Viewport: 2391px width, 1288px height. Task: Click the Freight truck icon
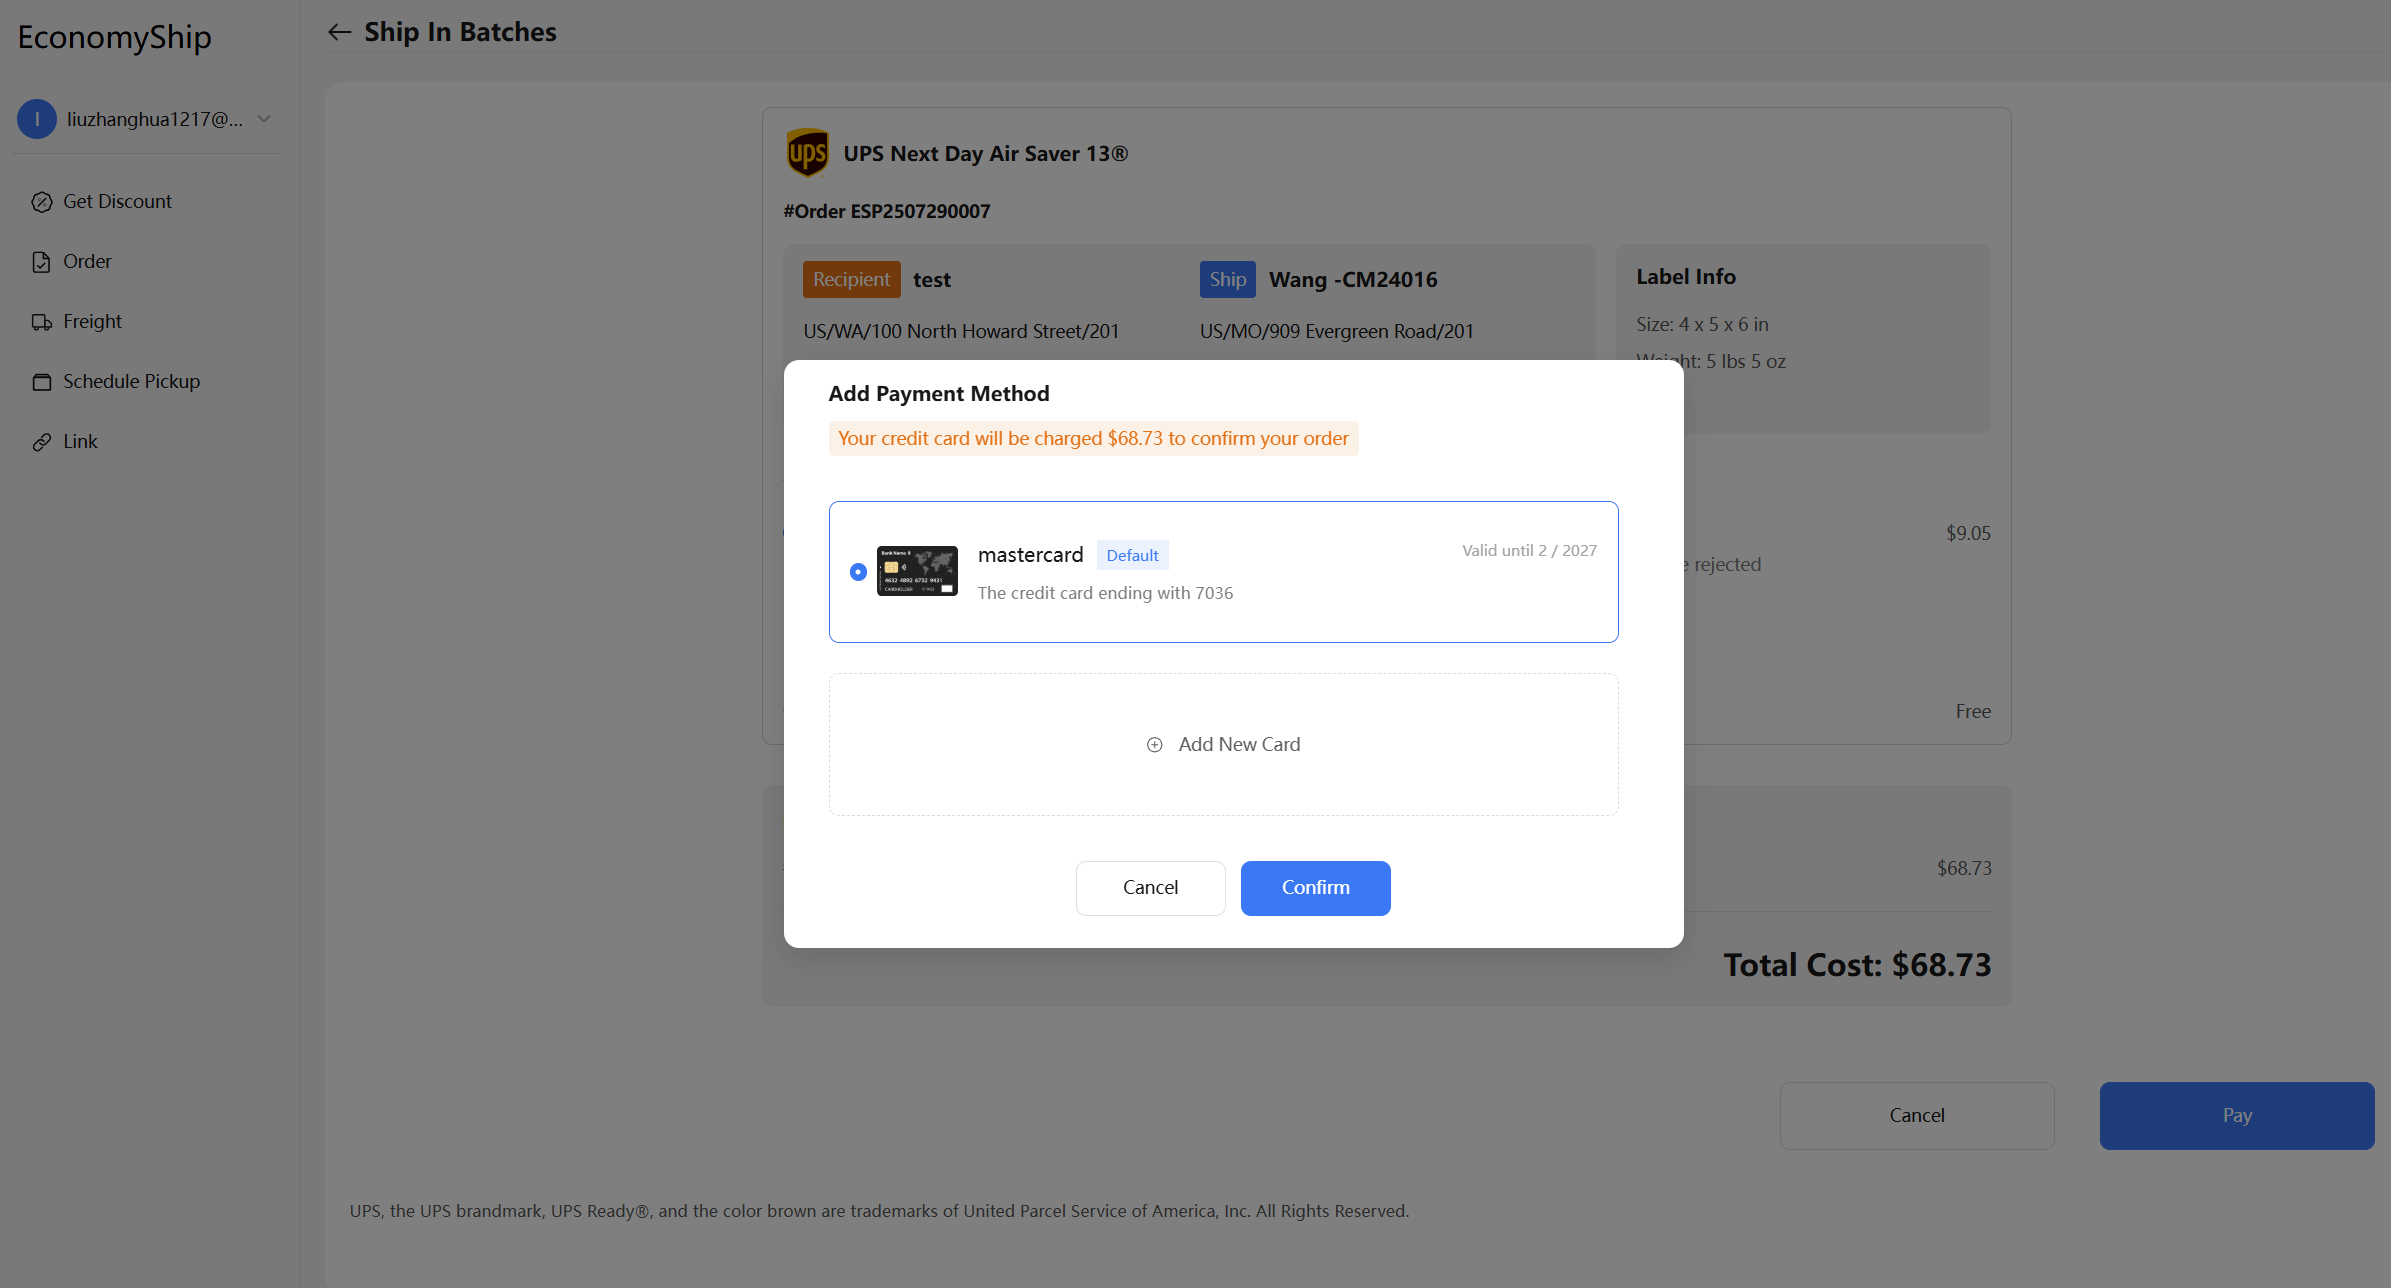[41, 322]
